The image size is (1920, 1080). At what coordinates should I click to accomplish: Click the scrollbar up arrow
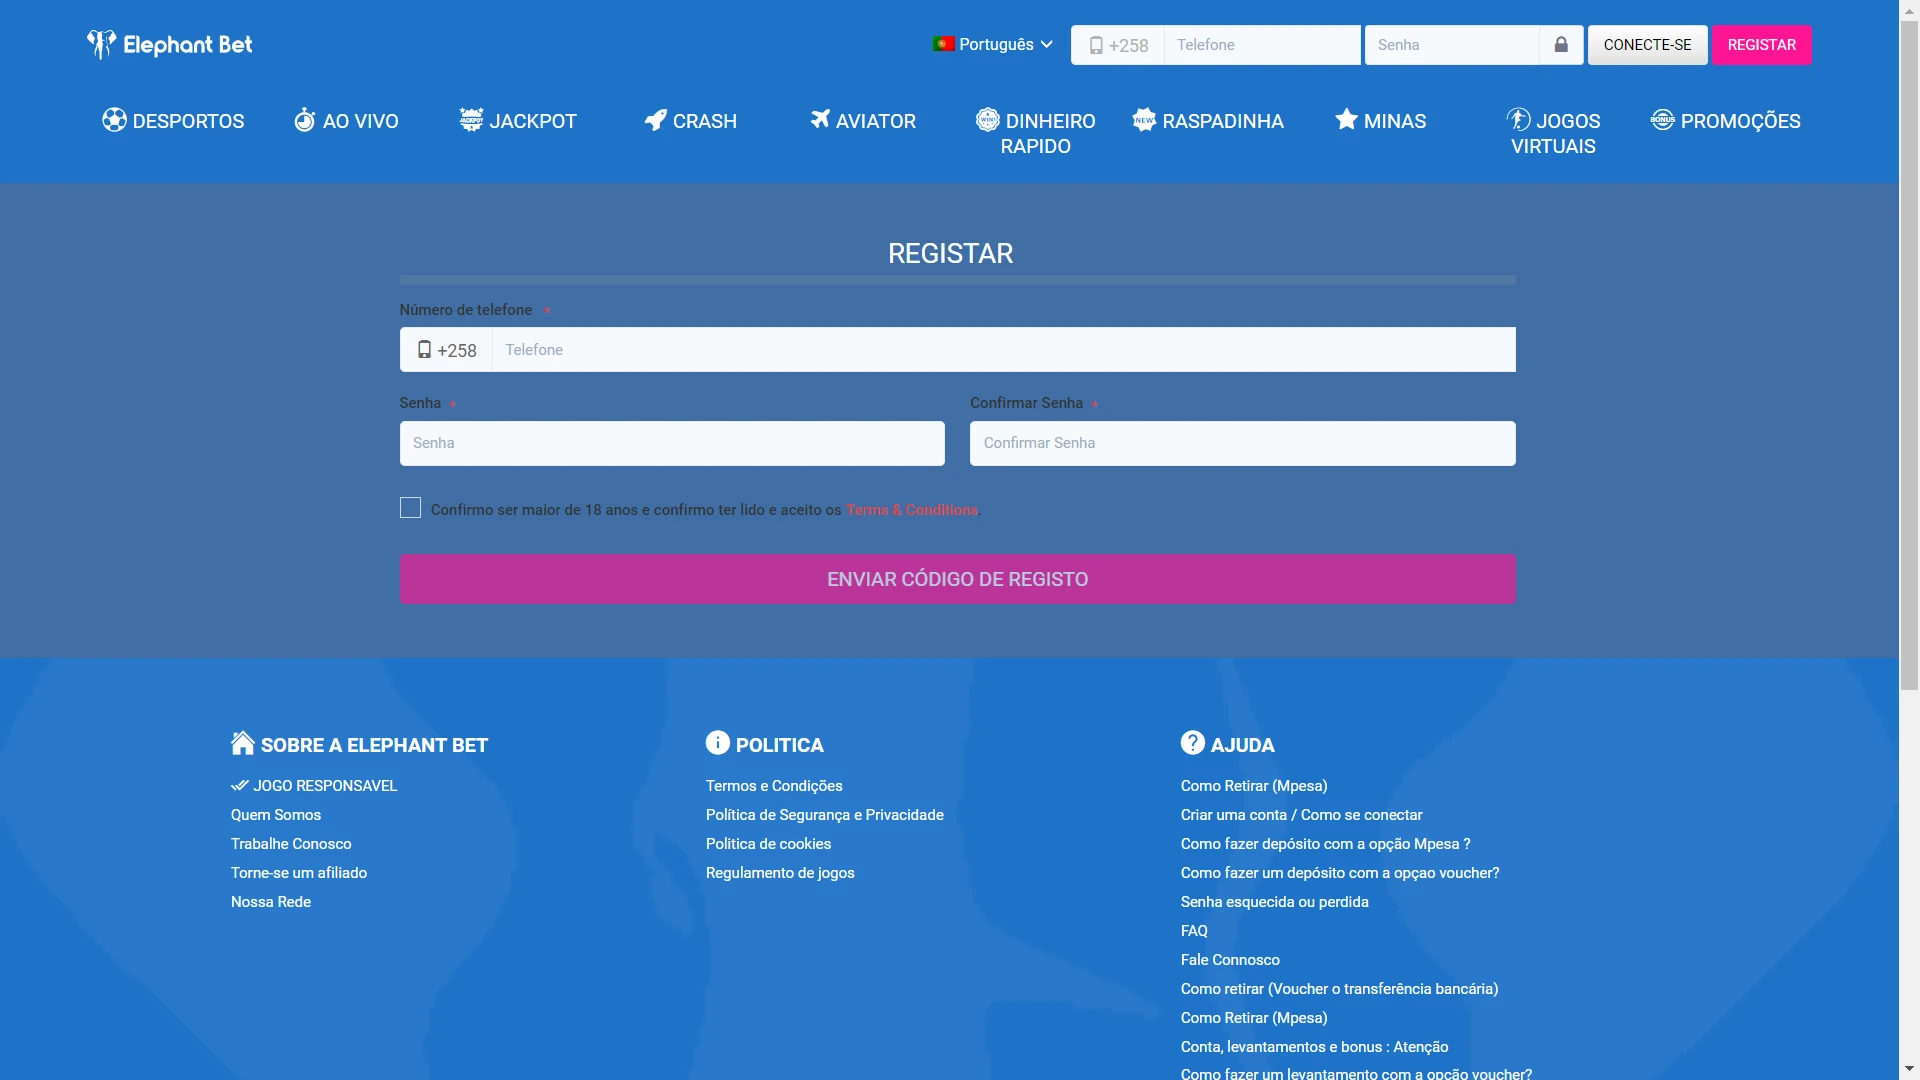pyautogui.click(x=1909, y=10)
